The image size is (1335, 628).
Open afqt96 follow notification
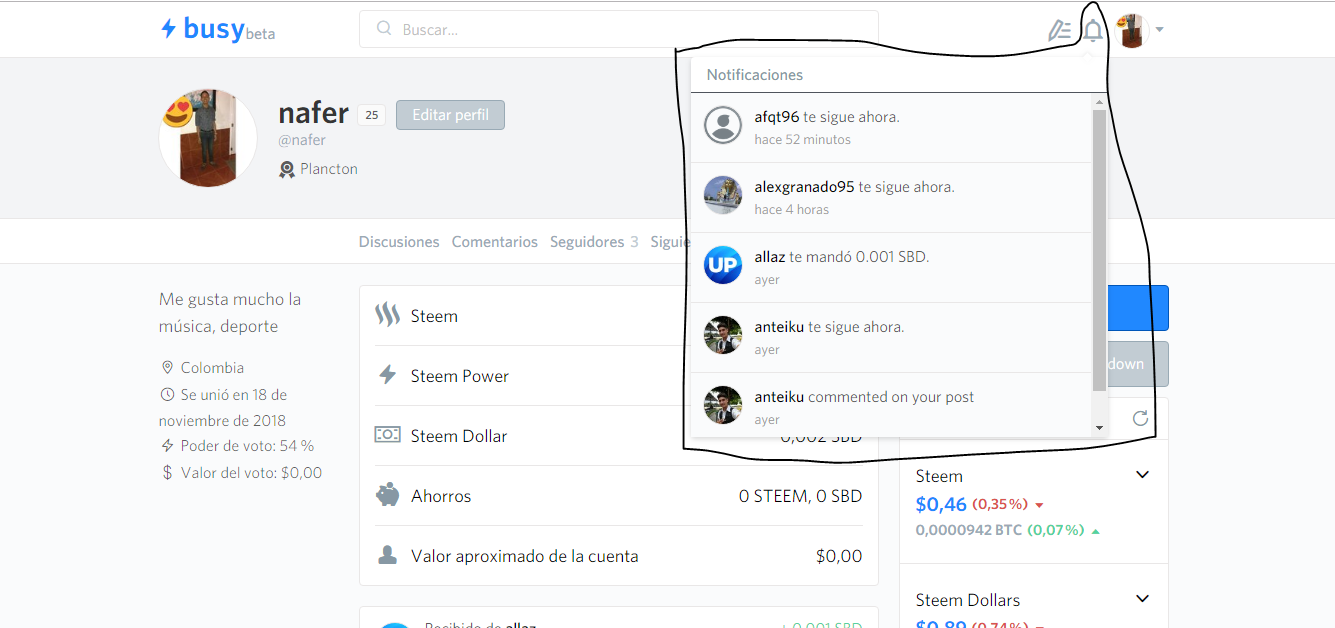coord(890,128)
